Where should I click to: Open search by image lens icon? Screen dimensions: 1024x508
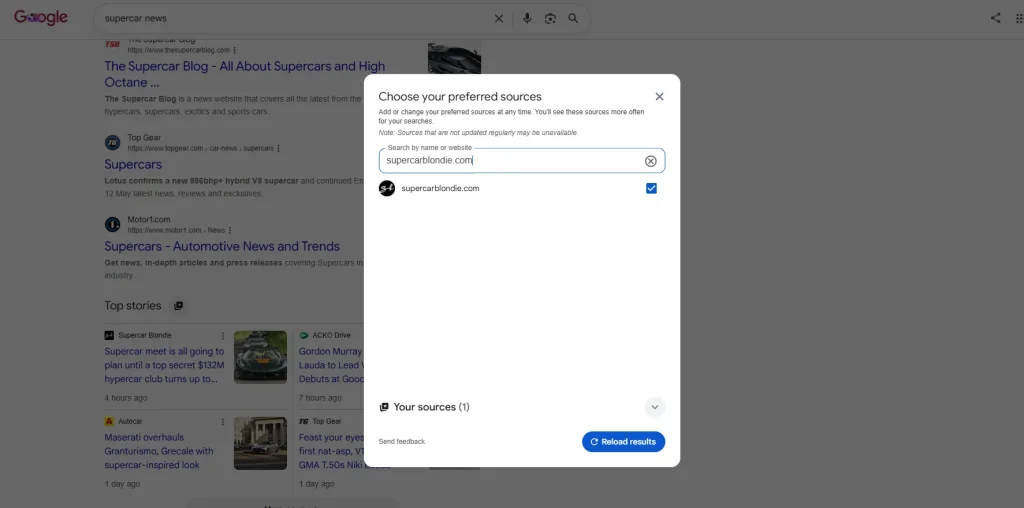[550, 18]
